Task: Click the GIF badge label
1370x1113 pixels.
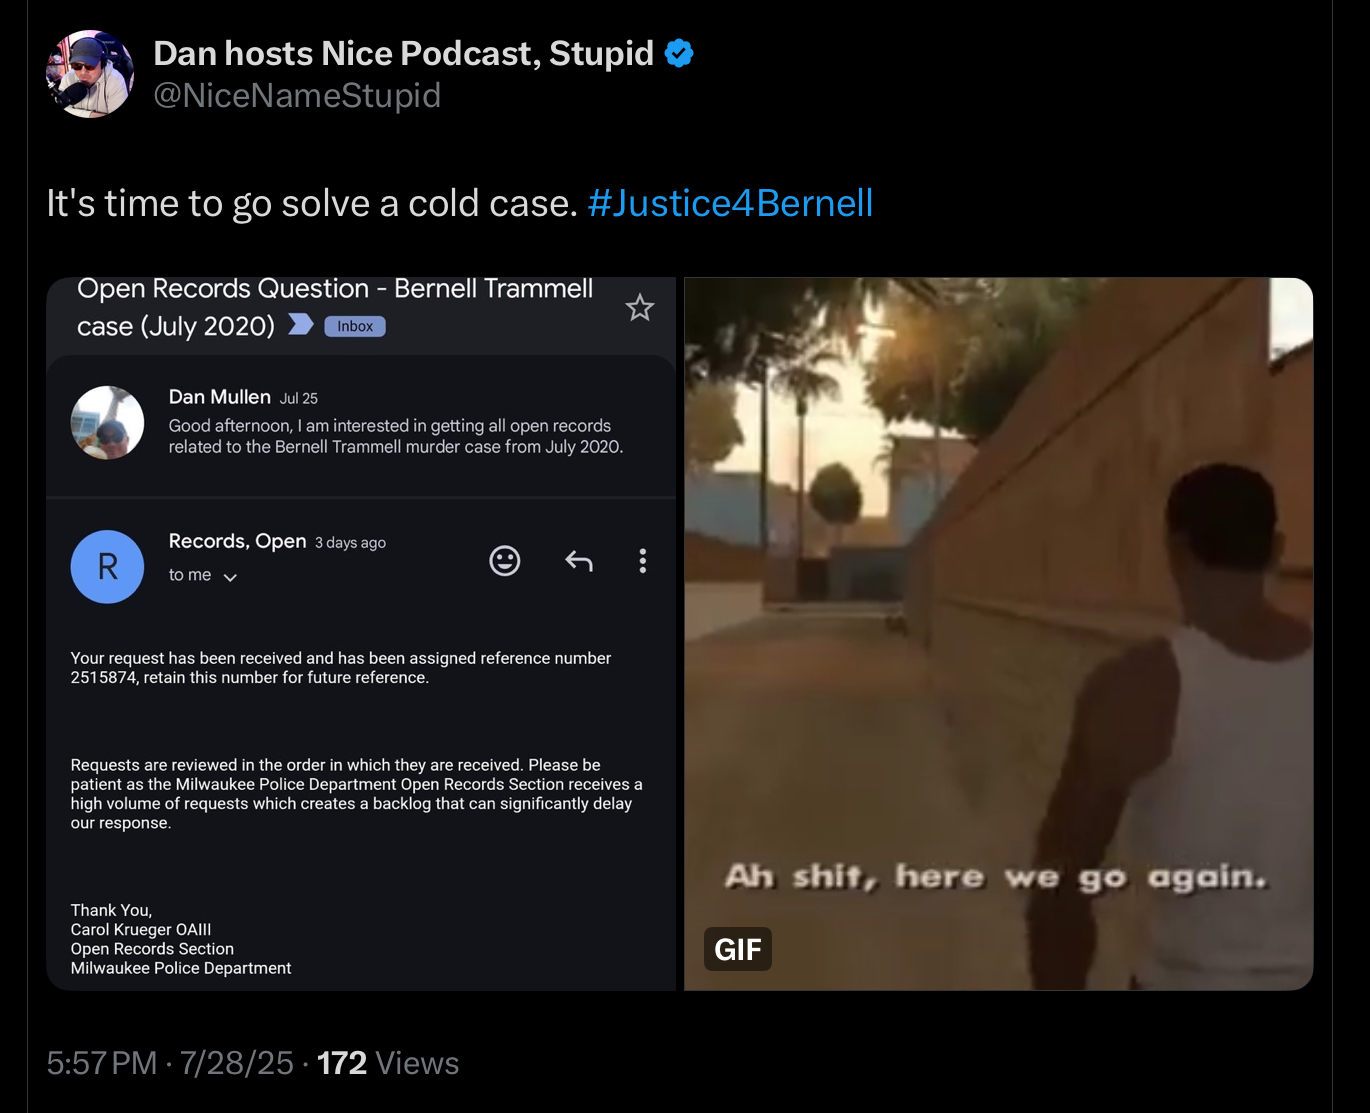Action: [738, 949]
